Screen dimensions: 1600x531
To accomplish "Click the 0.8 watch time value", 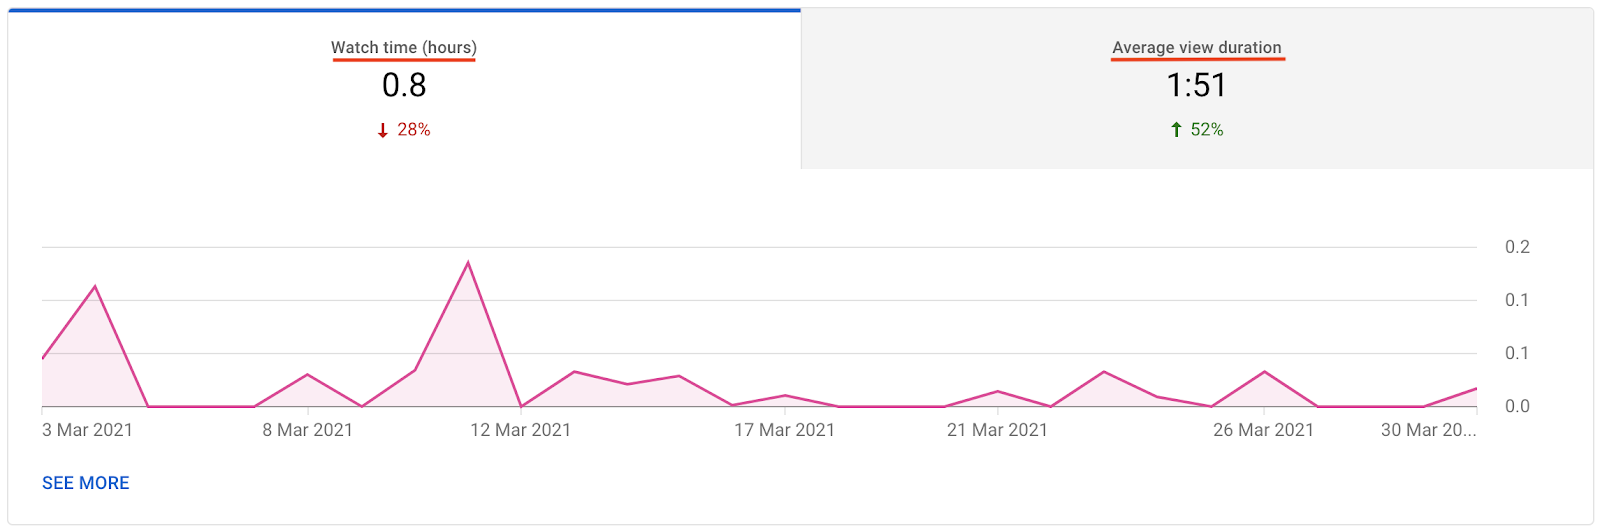I will 404,85.
